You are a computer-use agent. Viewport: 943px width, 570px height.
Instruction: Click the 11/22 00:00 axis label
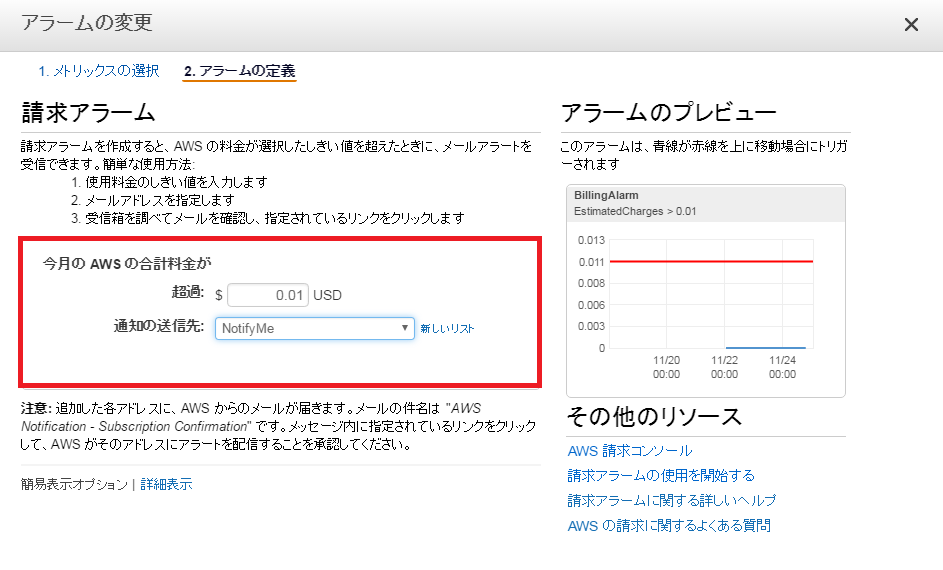[724, 367]
